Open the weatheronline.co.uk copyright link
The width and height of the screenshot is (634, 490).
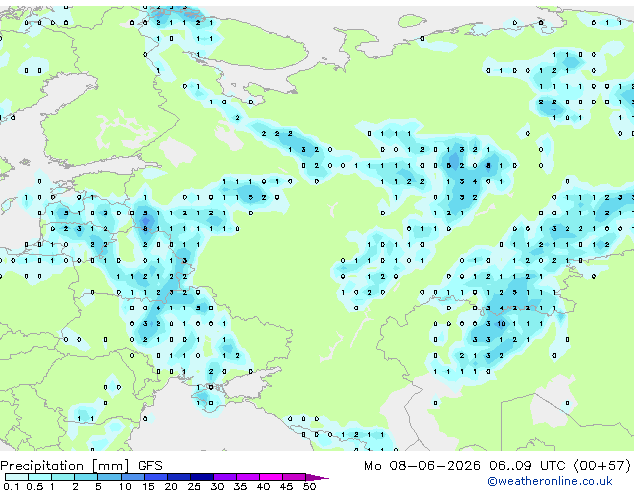pyautogui.click(x=550, y=481)
